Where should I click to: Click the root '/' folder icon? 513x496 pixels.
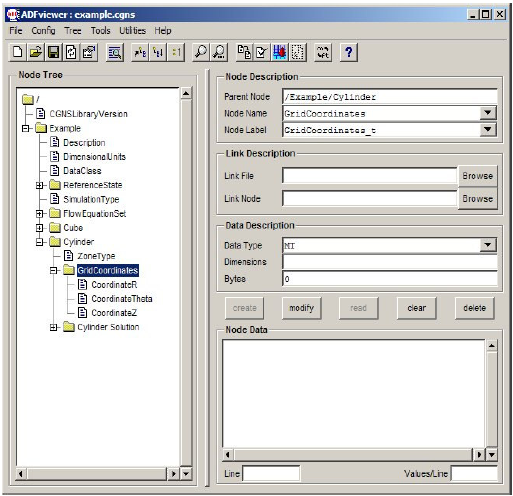28,99
